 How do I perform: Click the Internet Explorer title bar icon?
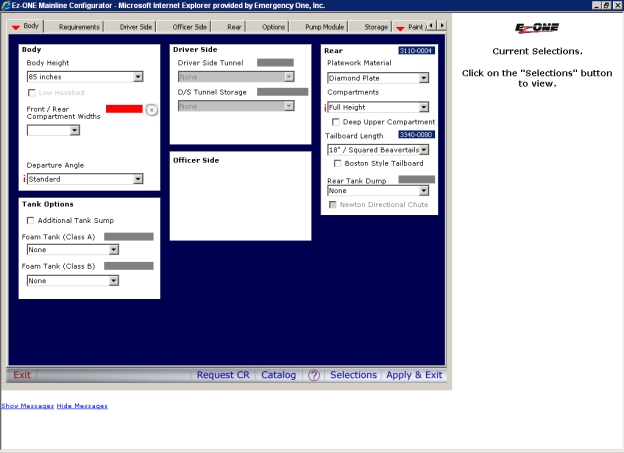pyautogui.click(x=6, y=5)
